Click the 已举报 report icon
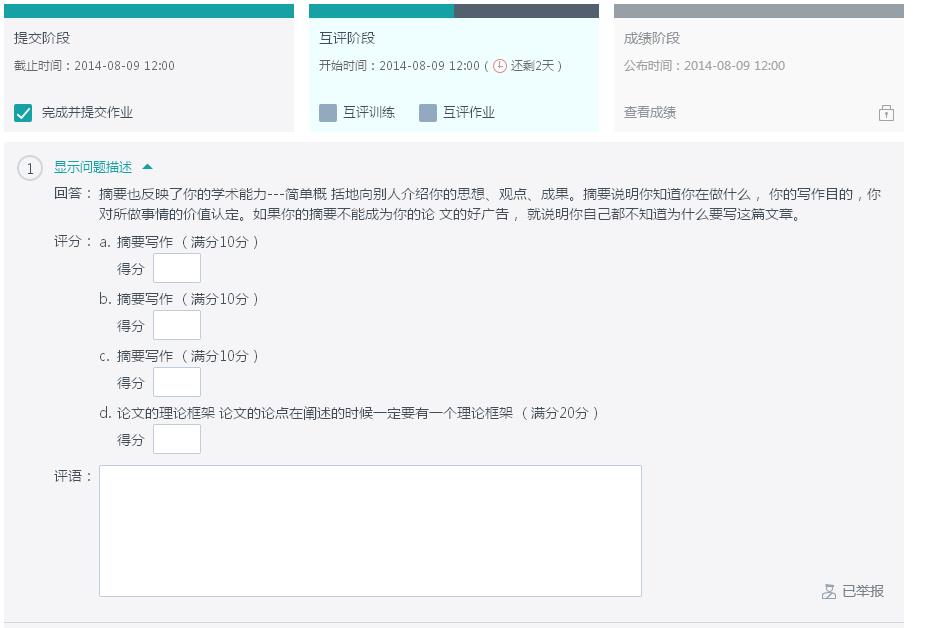The height and width of the screenshot is (628, 937). pyautogui.click(x=828, y=592)
